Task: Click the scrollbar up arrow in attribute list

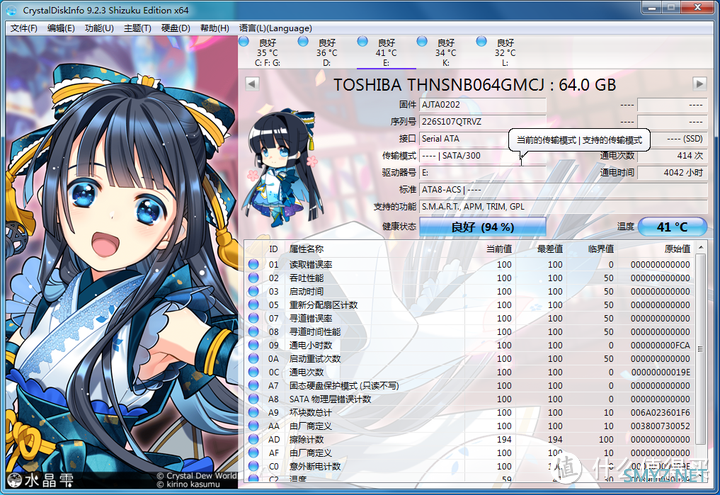Action: pyautogui.click(x=701, y=248)
